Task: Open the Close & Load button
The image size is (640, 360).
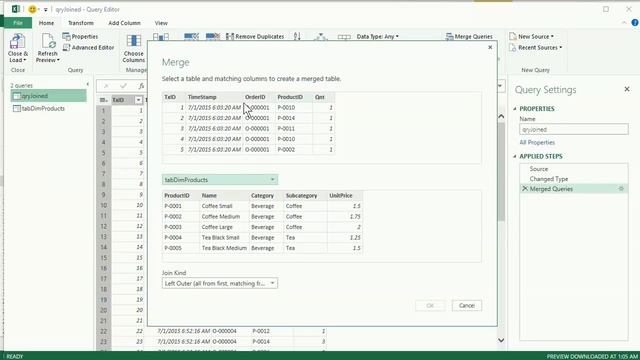Action: click(18, 48)
